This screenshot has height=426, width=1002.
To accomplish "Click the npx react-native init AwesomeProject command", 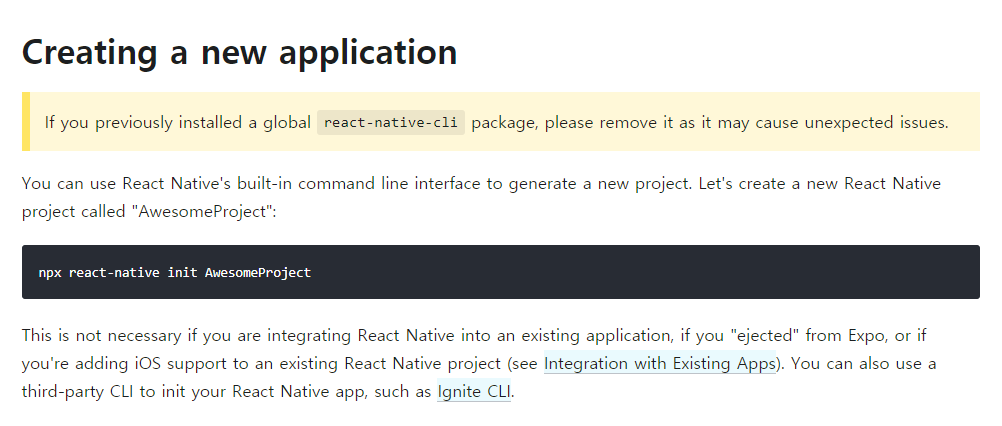I will point(174,273).
